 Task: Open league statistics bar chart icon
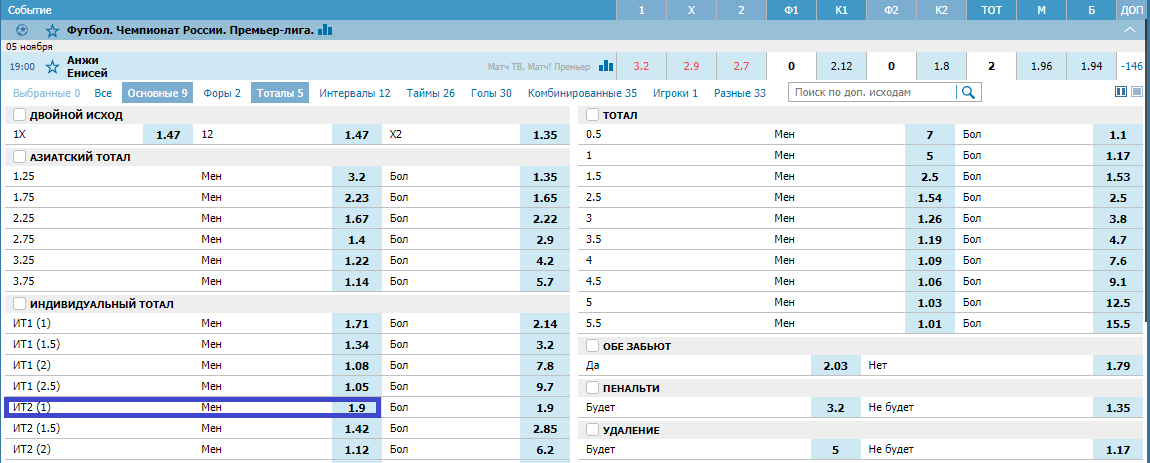coord(326,29)
